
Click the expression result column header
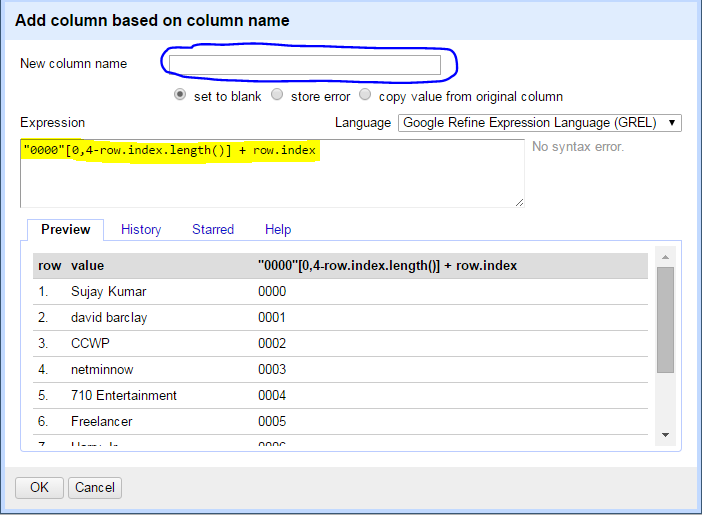[387, 266]
